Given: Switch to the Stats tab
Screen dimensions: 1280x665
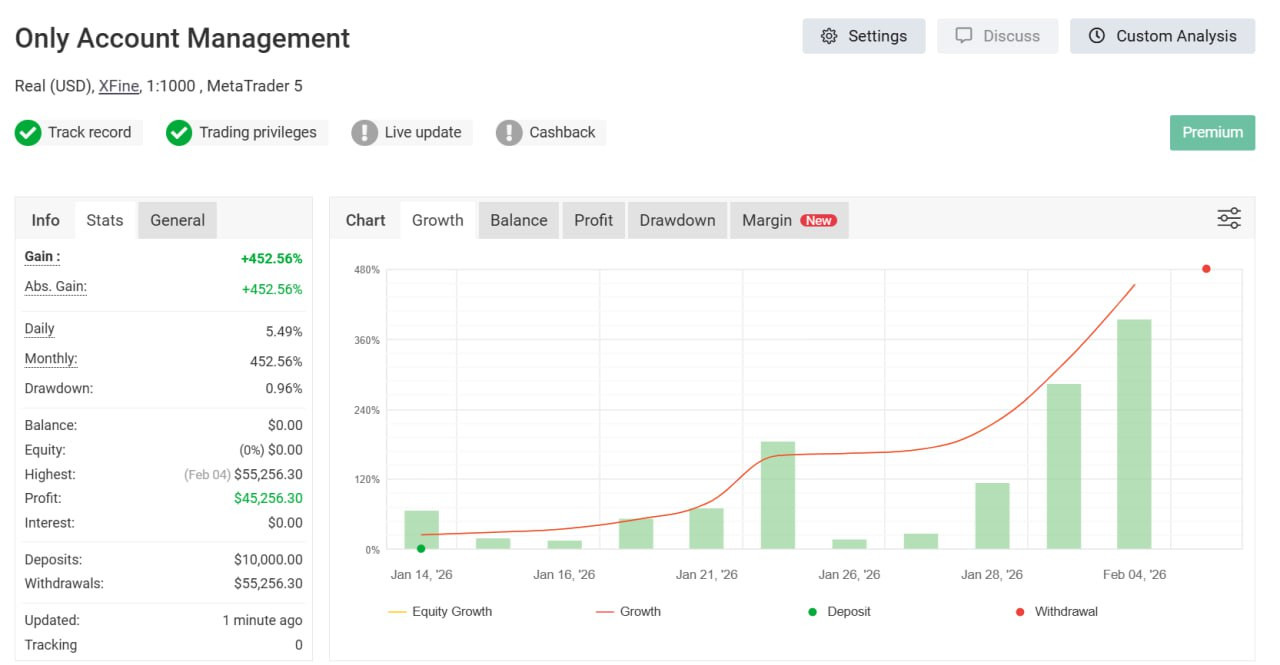Looking at the screenshot, I should (105, 220).
